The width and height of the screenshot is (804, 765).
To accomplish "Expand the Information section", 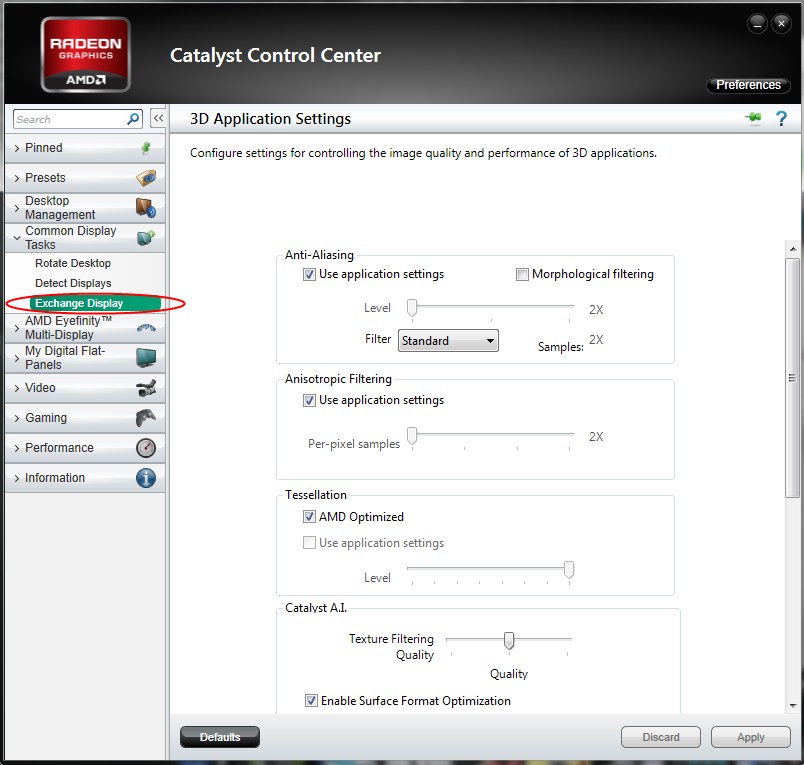I will click(85, 478).
